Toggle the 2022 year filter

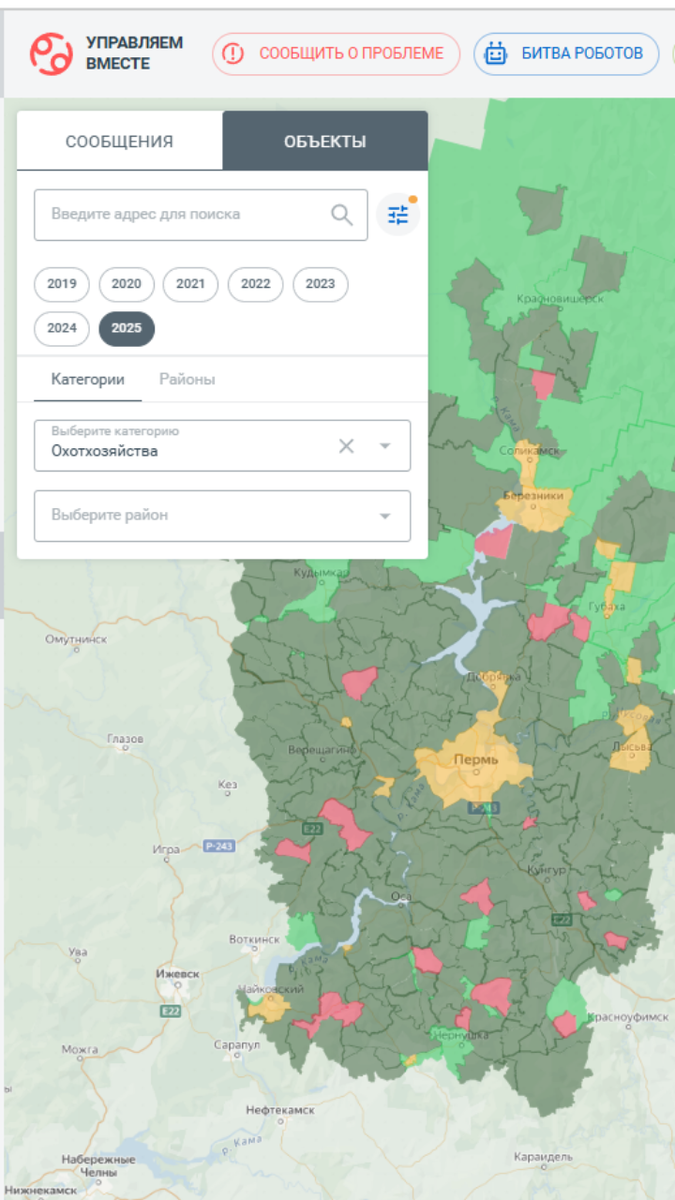pyautogui.click(x=255, y=284)
